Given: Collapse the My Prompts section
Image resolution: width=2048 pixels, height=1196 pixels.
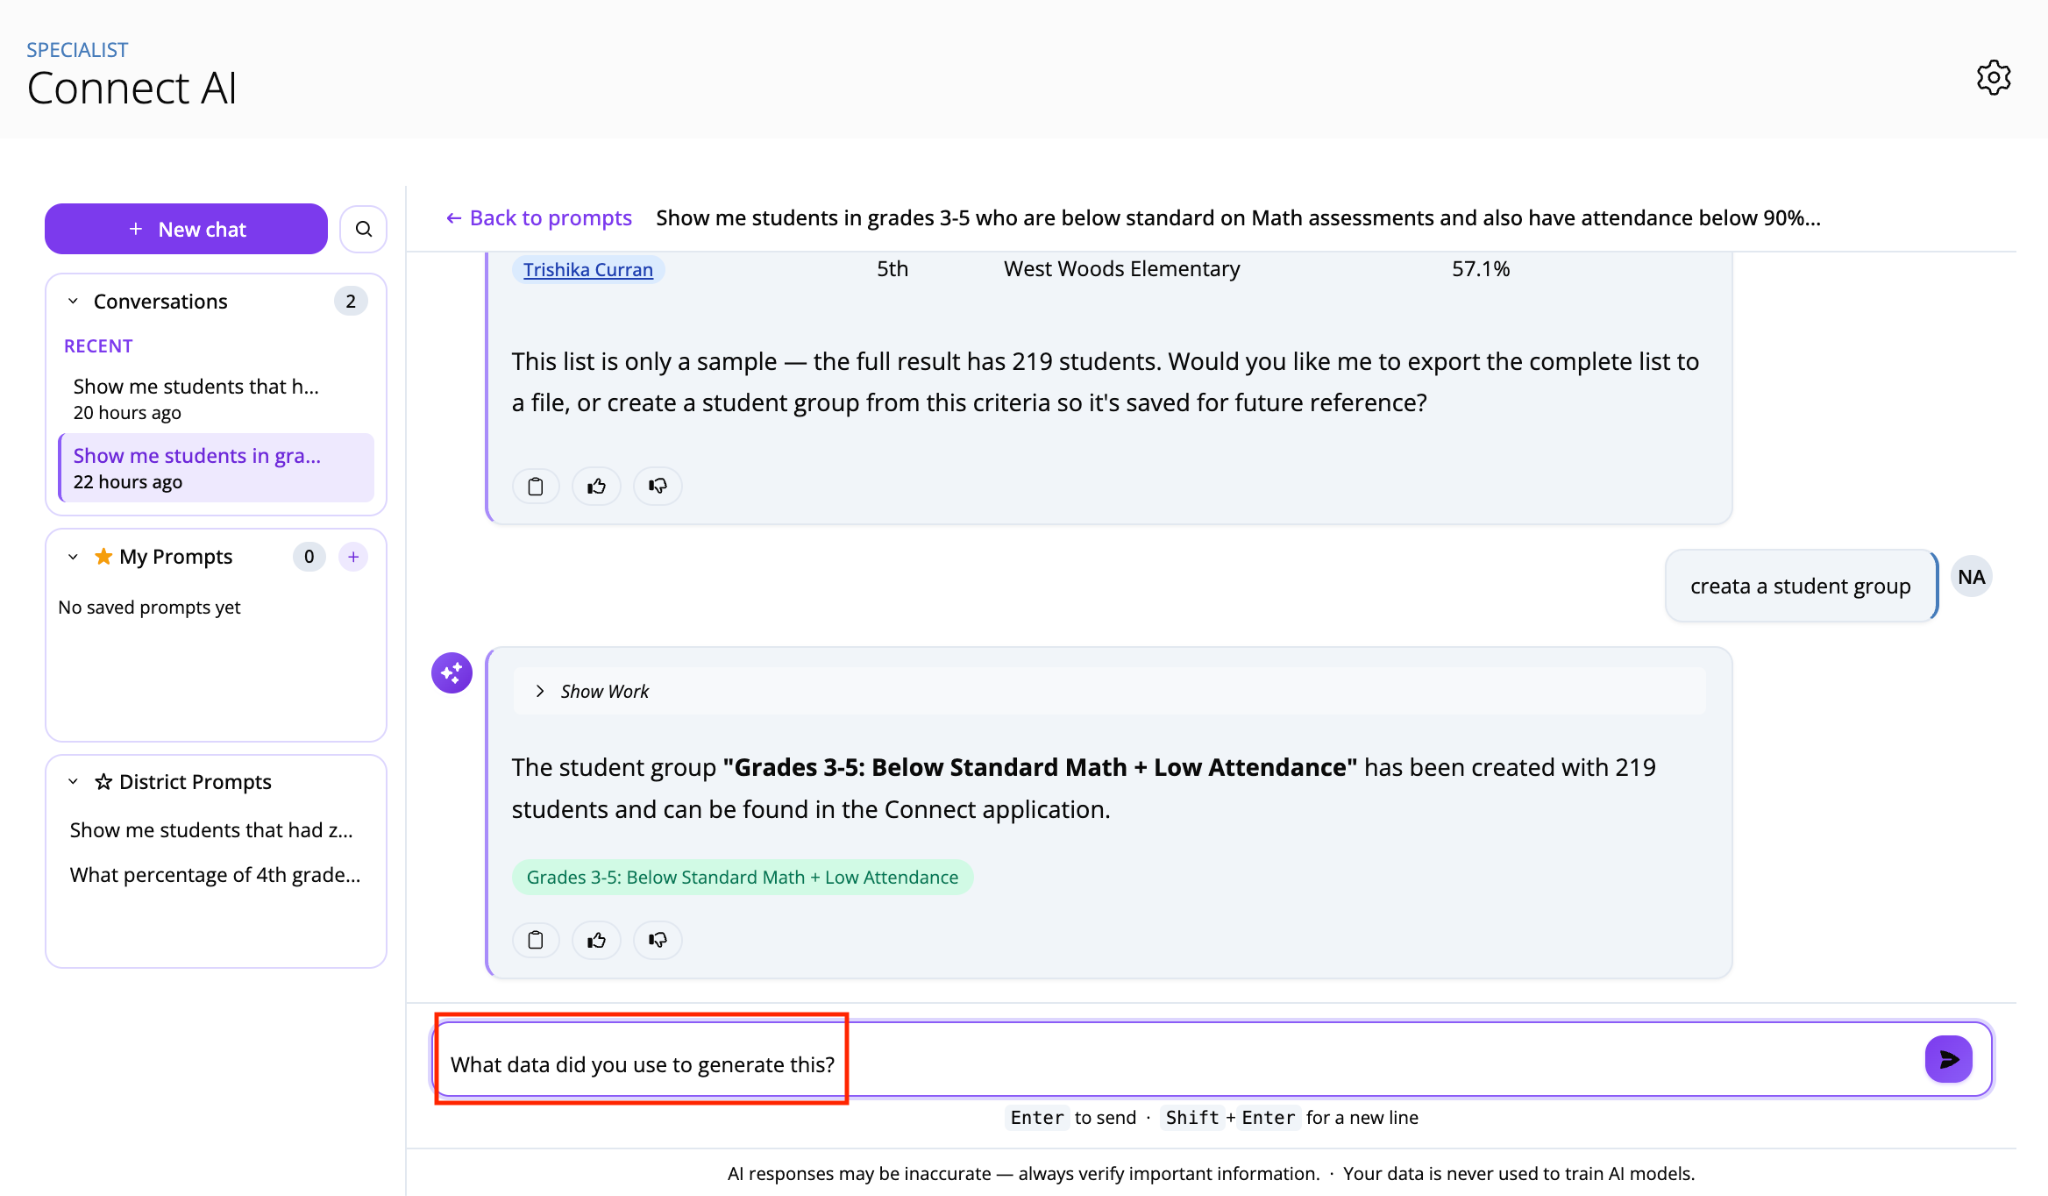Looking at the screenshot, I should [x=73, y=557].
